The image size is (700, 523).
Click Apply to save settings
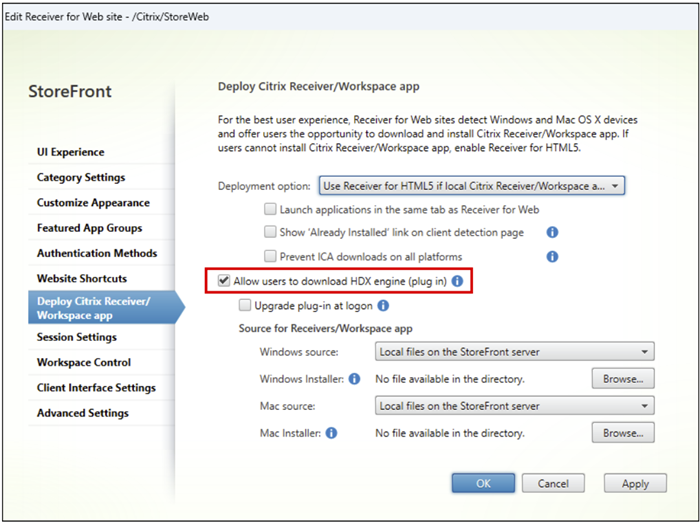pos(635,483)
